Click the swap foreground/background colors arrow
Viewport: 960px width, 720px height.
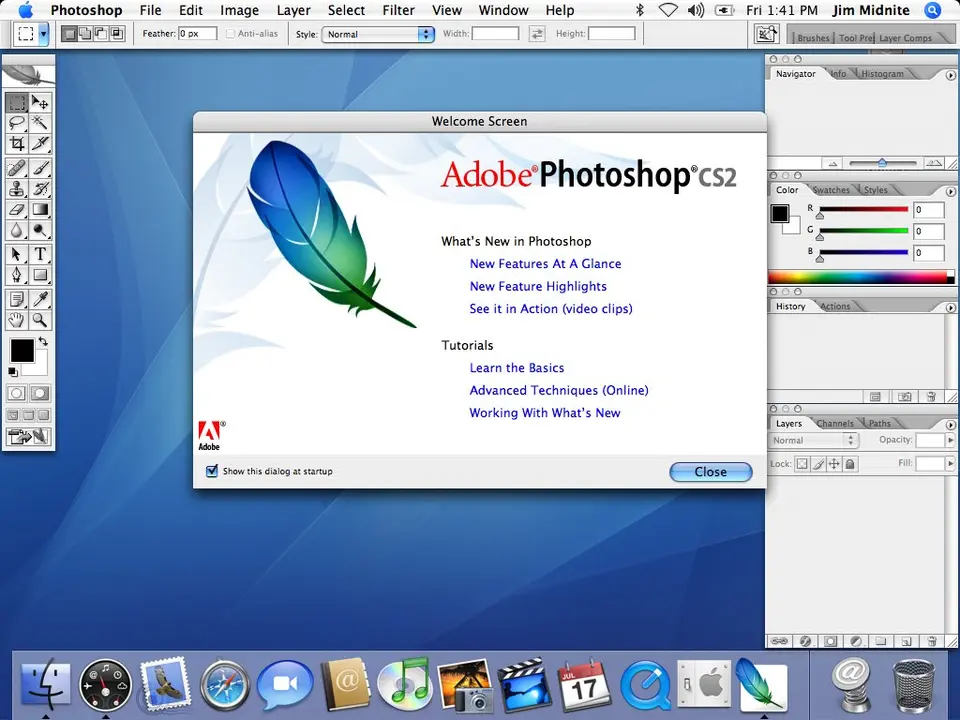[43, 342]
